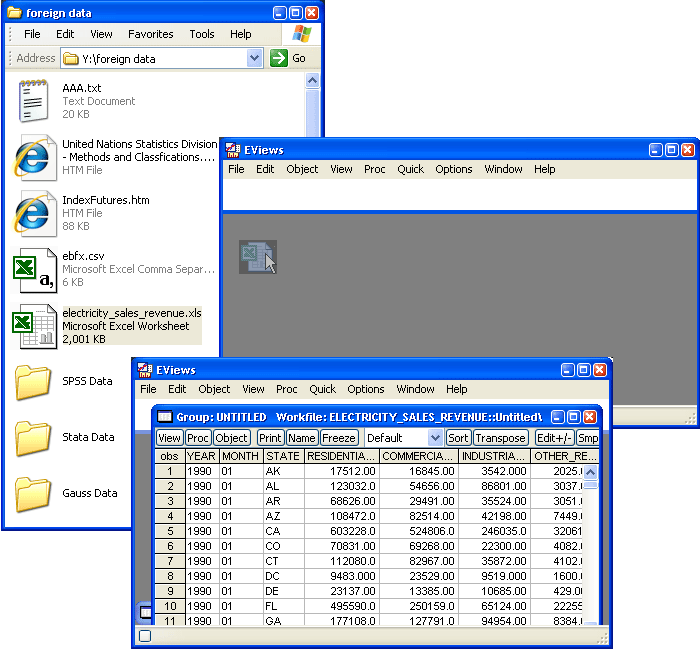Select the United Nations Statistics Division HTM file icon

[34, 157]
